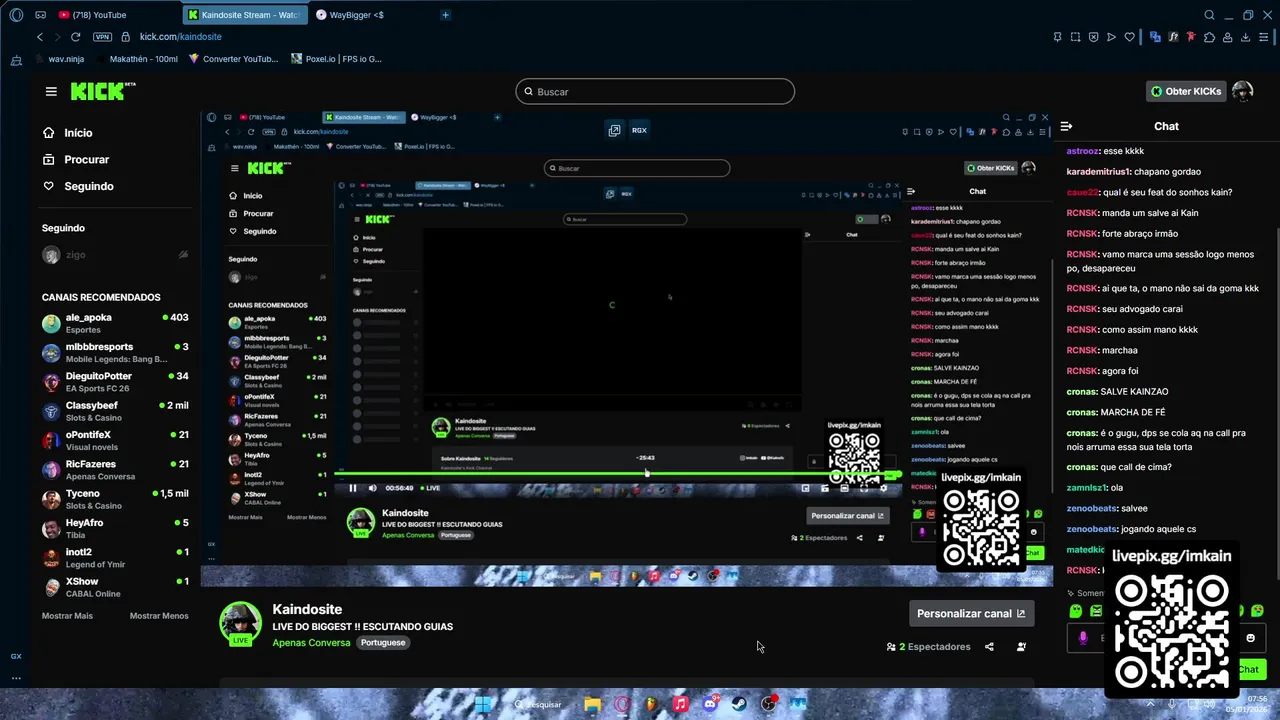The image size is (1280, 720).
Task: Open recommended channel mlbbbresports
Action: click(x=115, y=352)
